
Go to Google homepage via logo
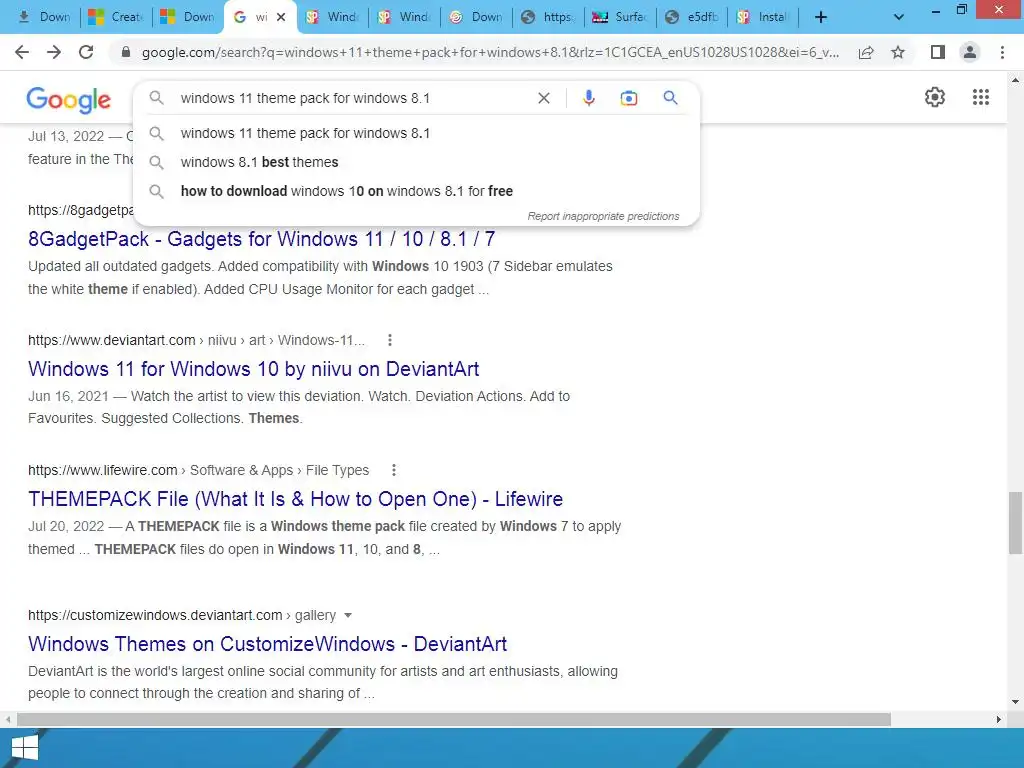(69, 100)
